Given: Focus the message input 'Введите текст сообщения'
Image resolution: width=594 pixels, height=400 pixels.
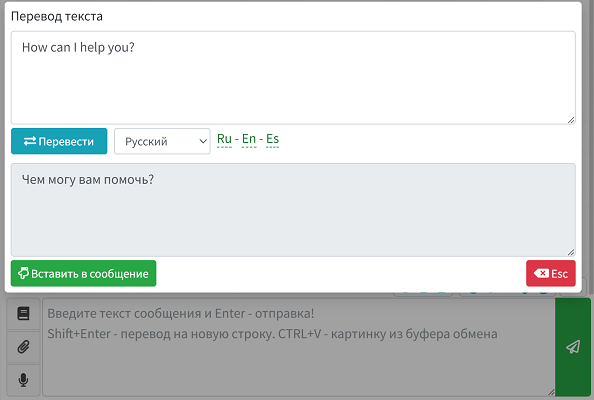Looking at the screenshot, I should [299, 347].
